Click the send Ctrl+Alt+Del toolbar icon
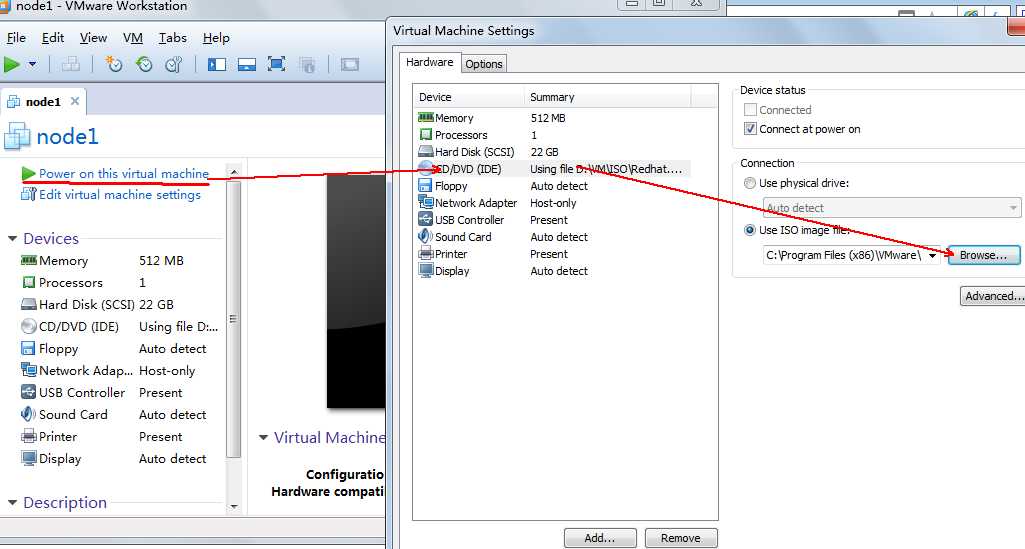This screenshot has height=549, width=1025. click(71, 64)
